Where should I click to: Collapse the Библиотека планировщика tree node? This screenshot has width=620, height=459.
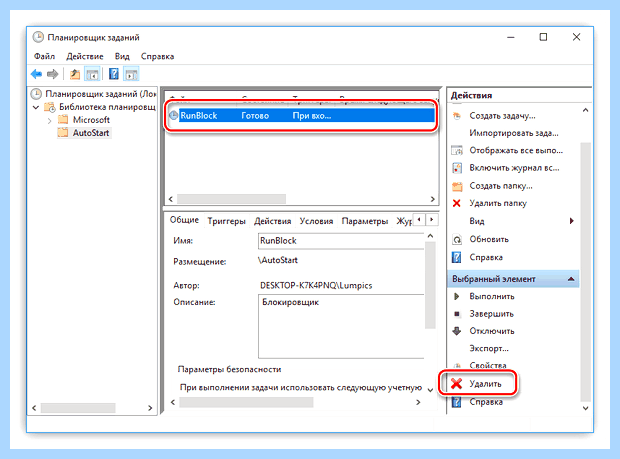click(x=36, y=107)
